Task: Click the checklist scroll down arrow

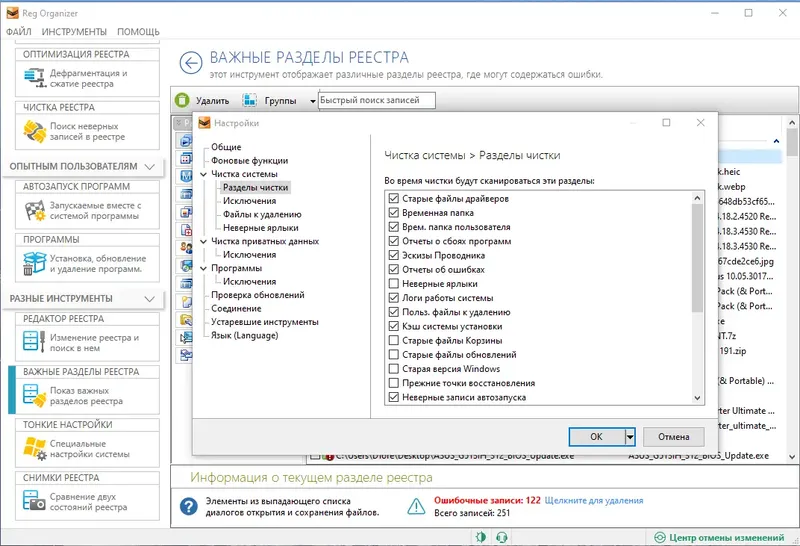Action: pos(697,398)
